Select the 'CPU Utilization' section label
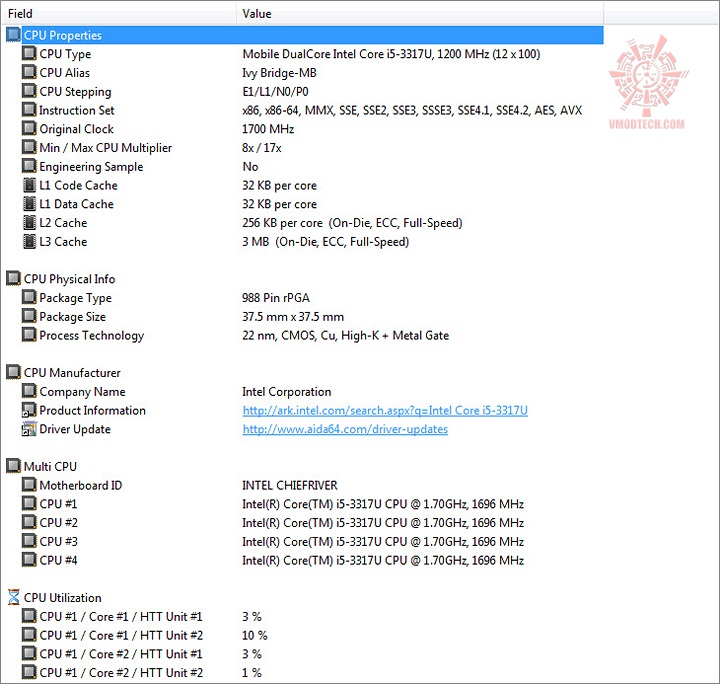 tap(62, 598)
